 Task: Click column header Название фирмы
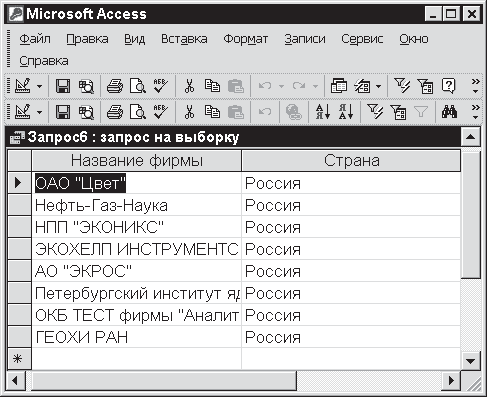(x=137, y=161)
